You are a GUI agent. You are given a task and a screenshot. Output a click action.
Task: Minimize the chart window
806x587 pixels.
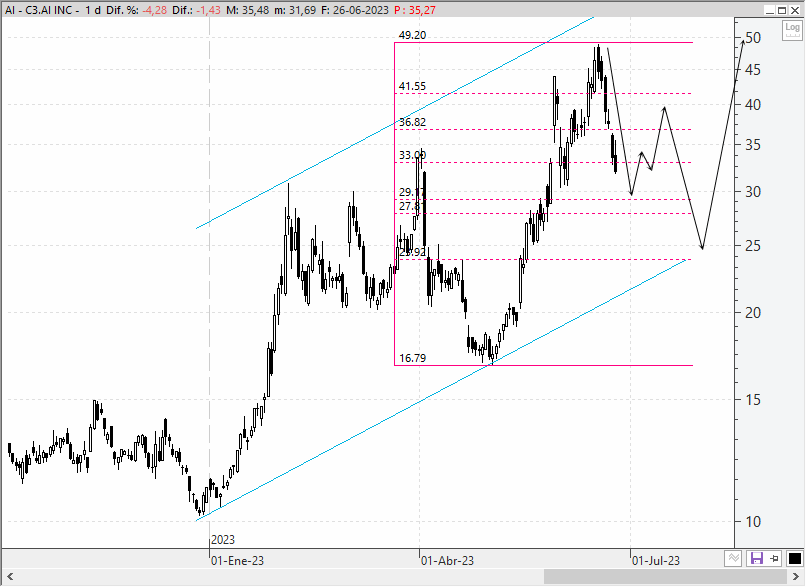tap(770, 10)
